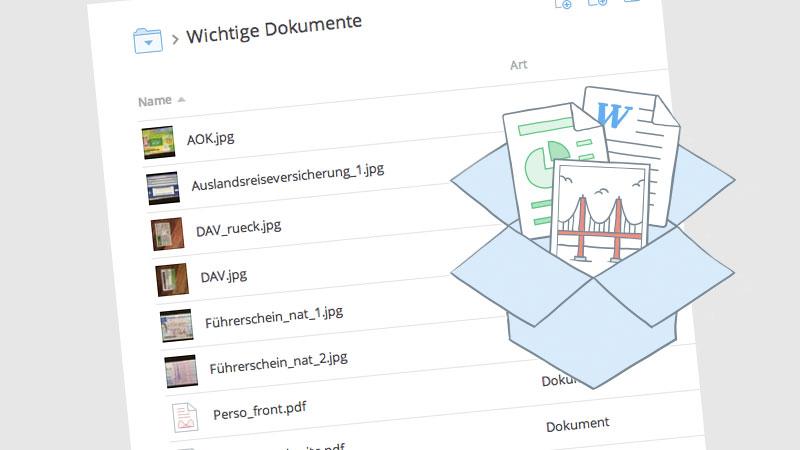Open the AOK.jpg thumbnail preview
This screenshot has width=800, height=450.
tap(158, 142)
